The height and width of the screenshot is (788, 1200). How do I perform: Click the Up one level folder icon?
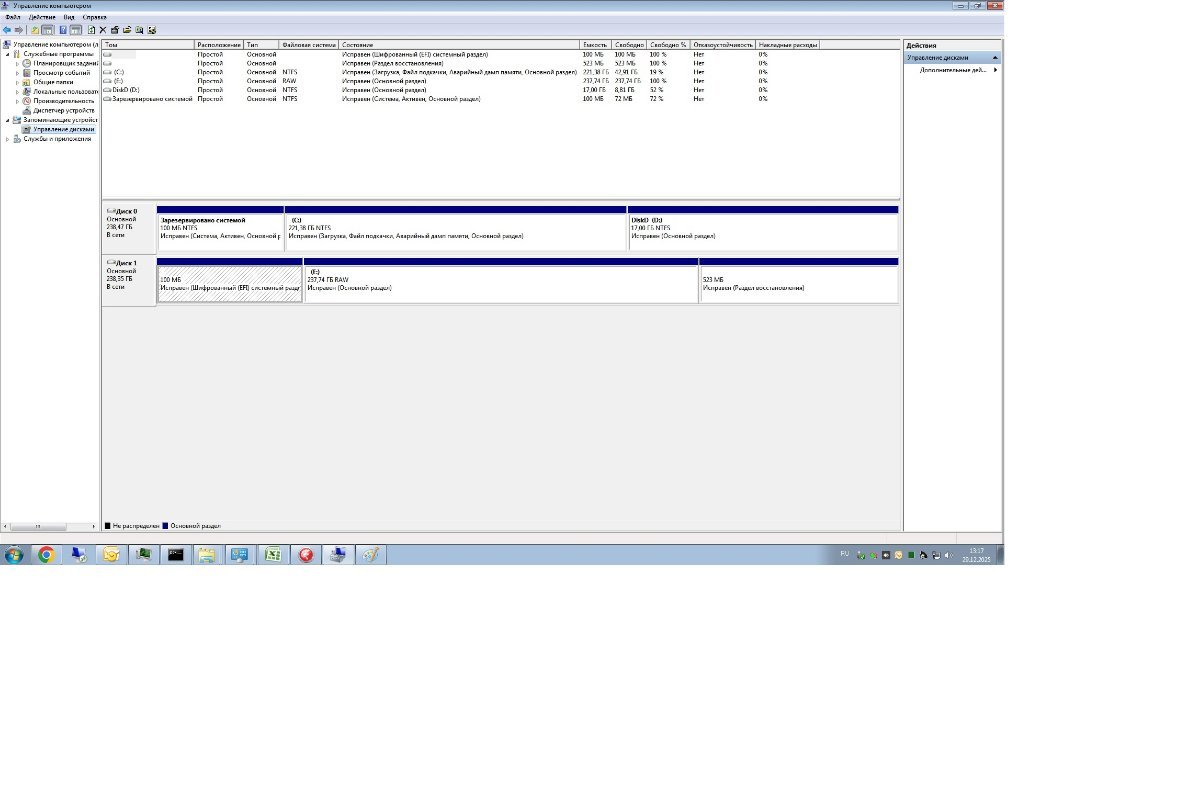35,30
